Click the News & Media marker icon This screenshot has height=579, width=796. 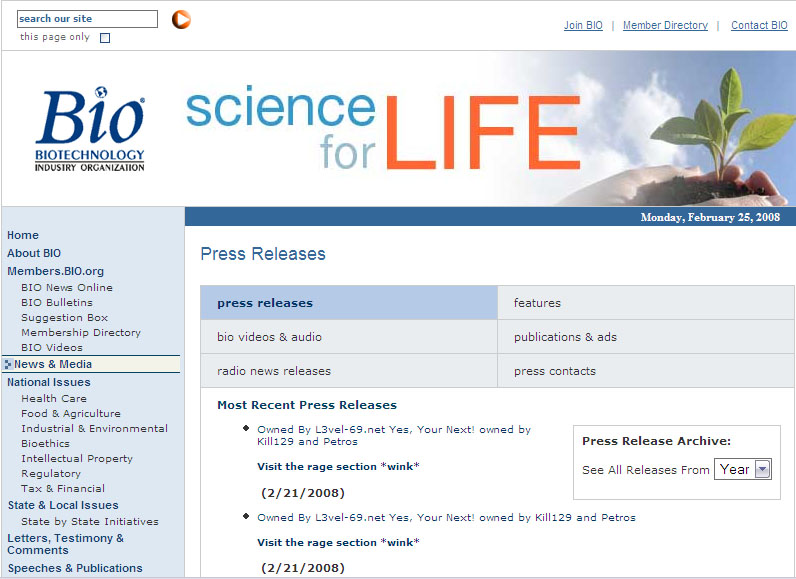(x=8, y=364)
